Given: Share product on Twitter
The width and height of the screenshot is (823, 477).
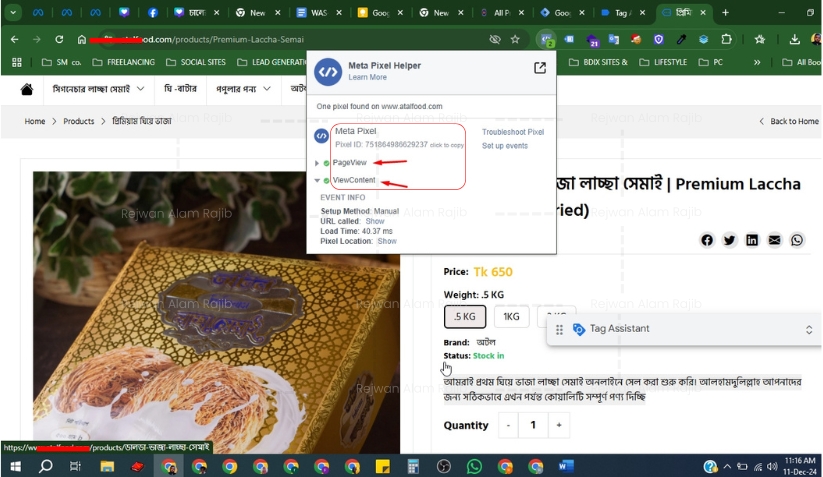Looking at the screenshot, I should (x=730, y=240).
